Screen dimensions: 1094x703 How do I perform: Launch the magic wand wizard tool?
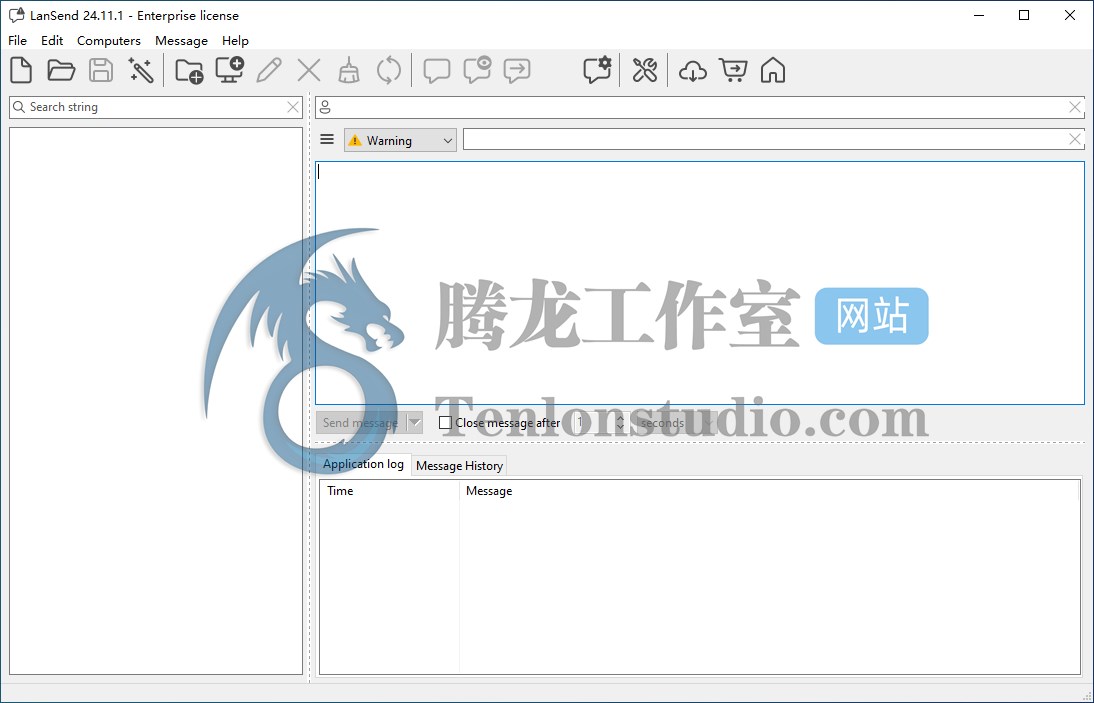pos(141,70)
